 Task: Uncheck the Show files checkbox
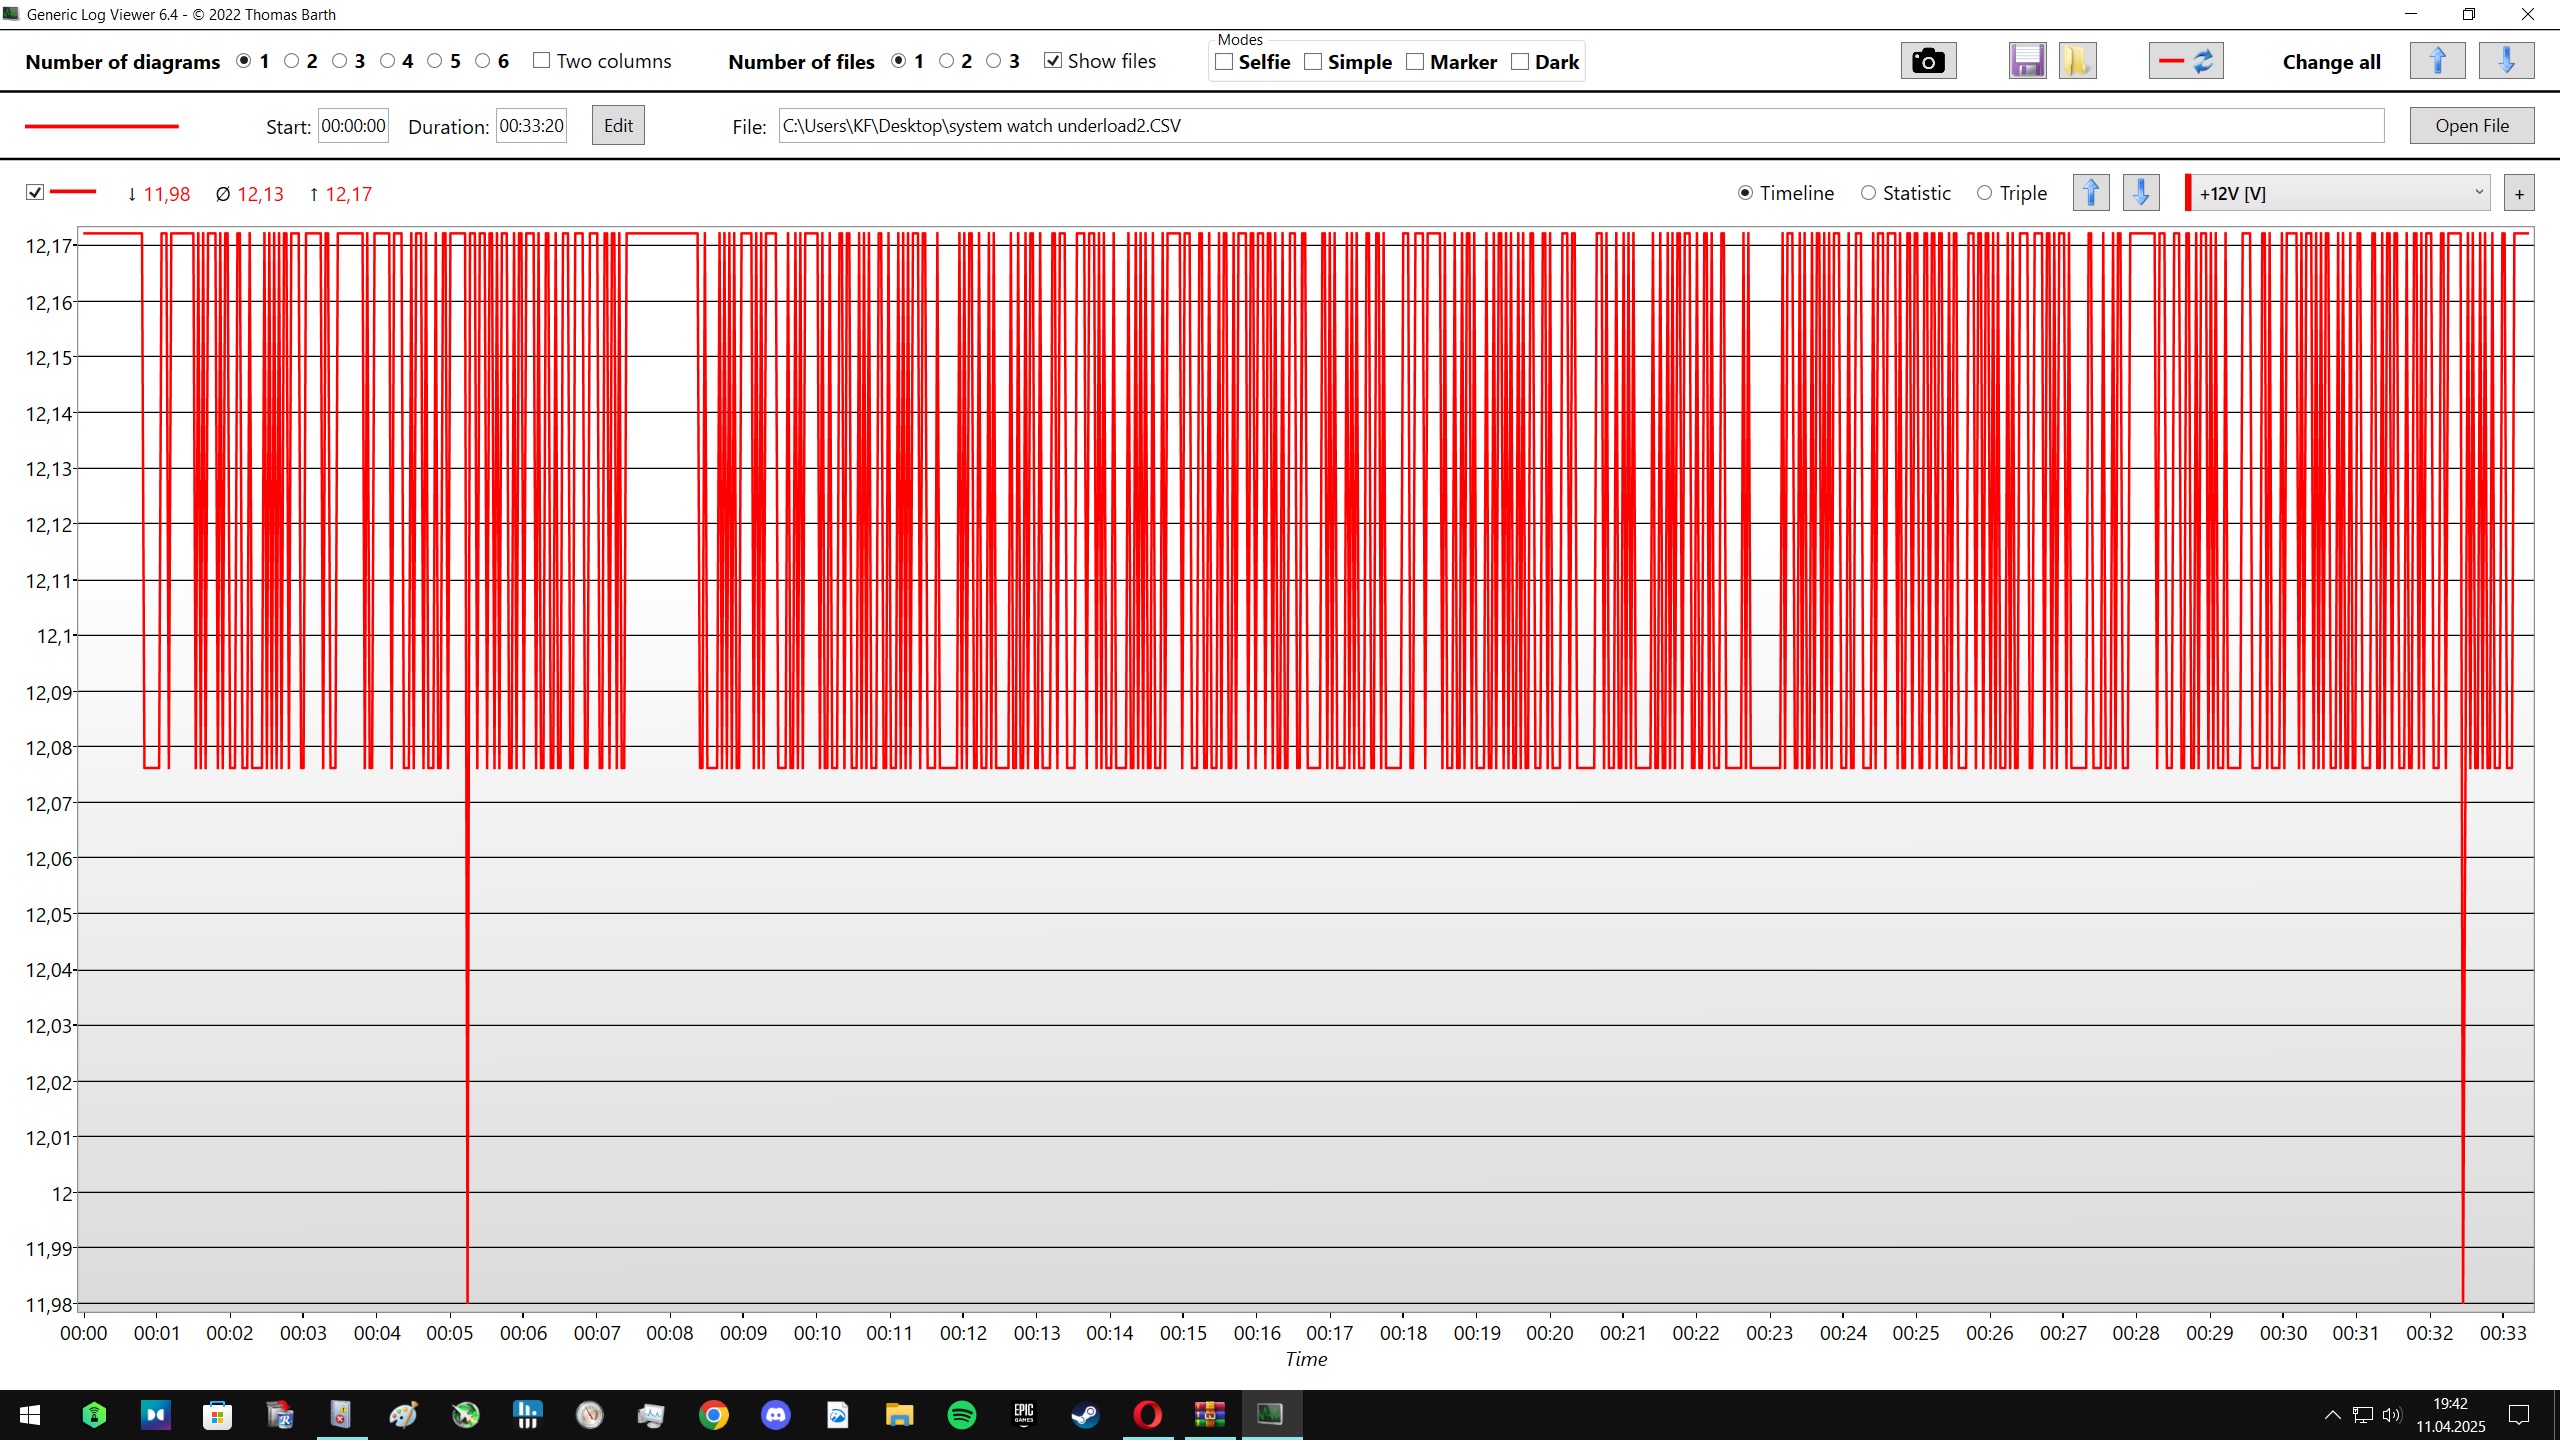[1053, 61]
